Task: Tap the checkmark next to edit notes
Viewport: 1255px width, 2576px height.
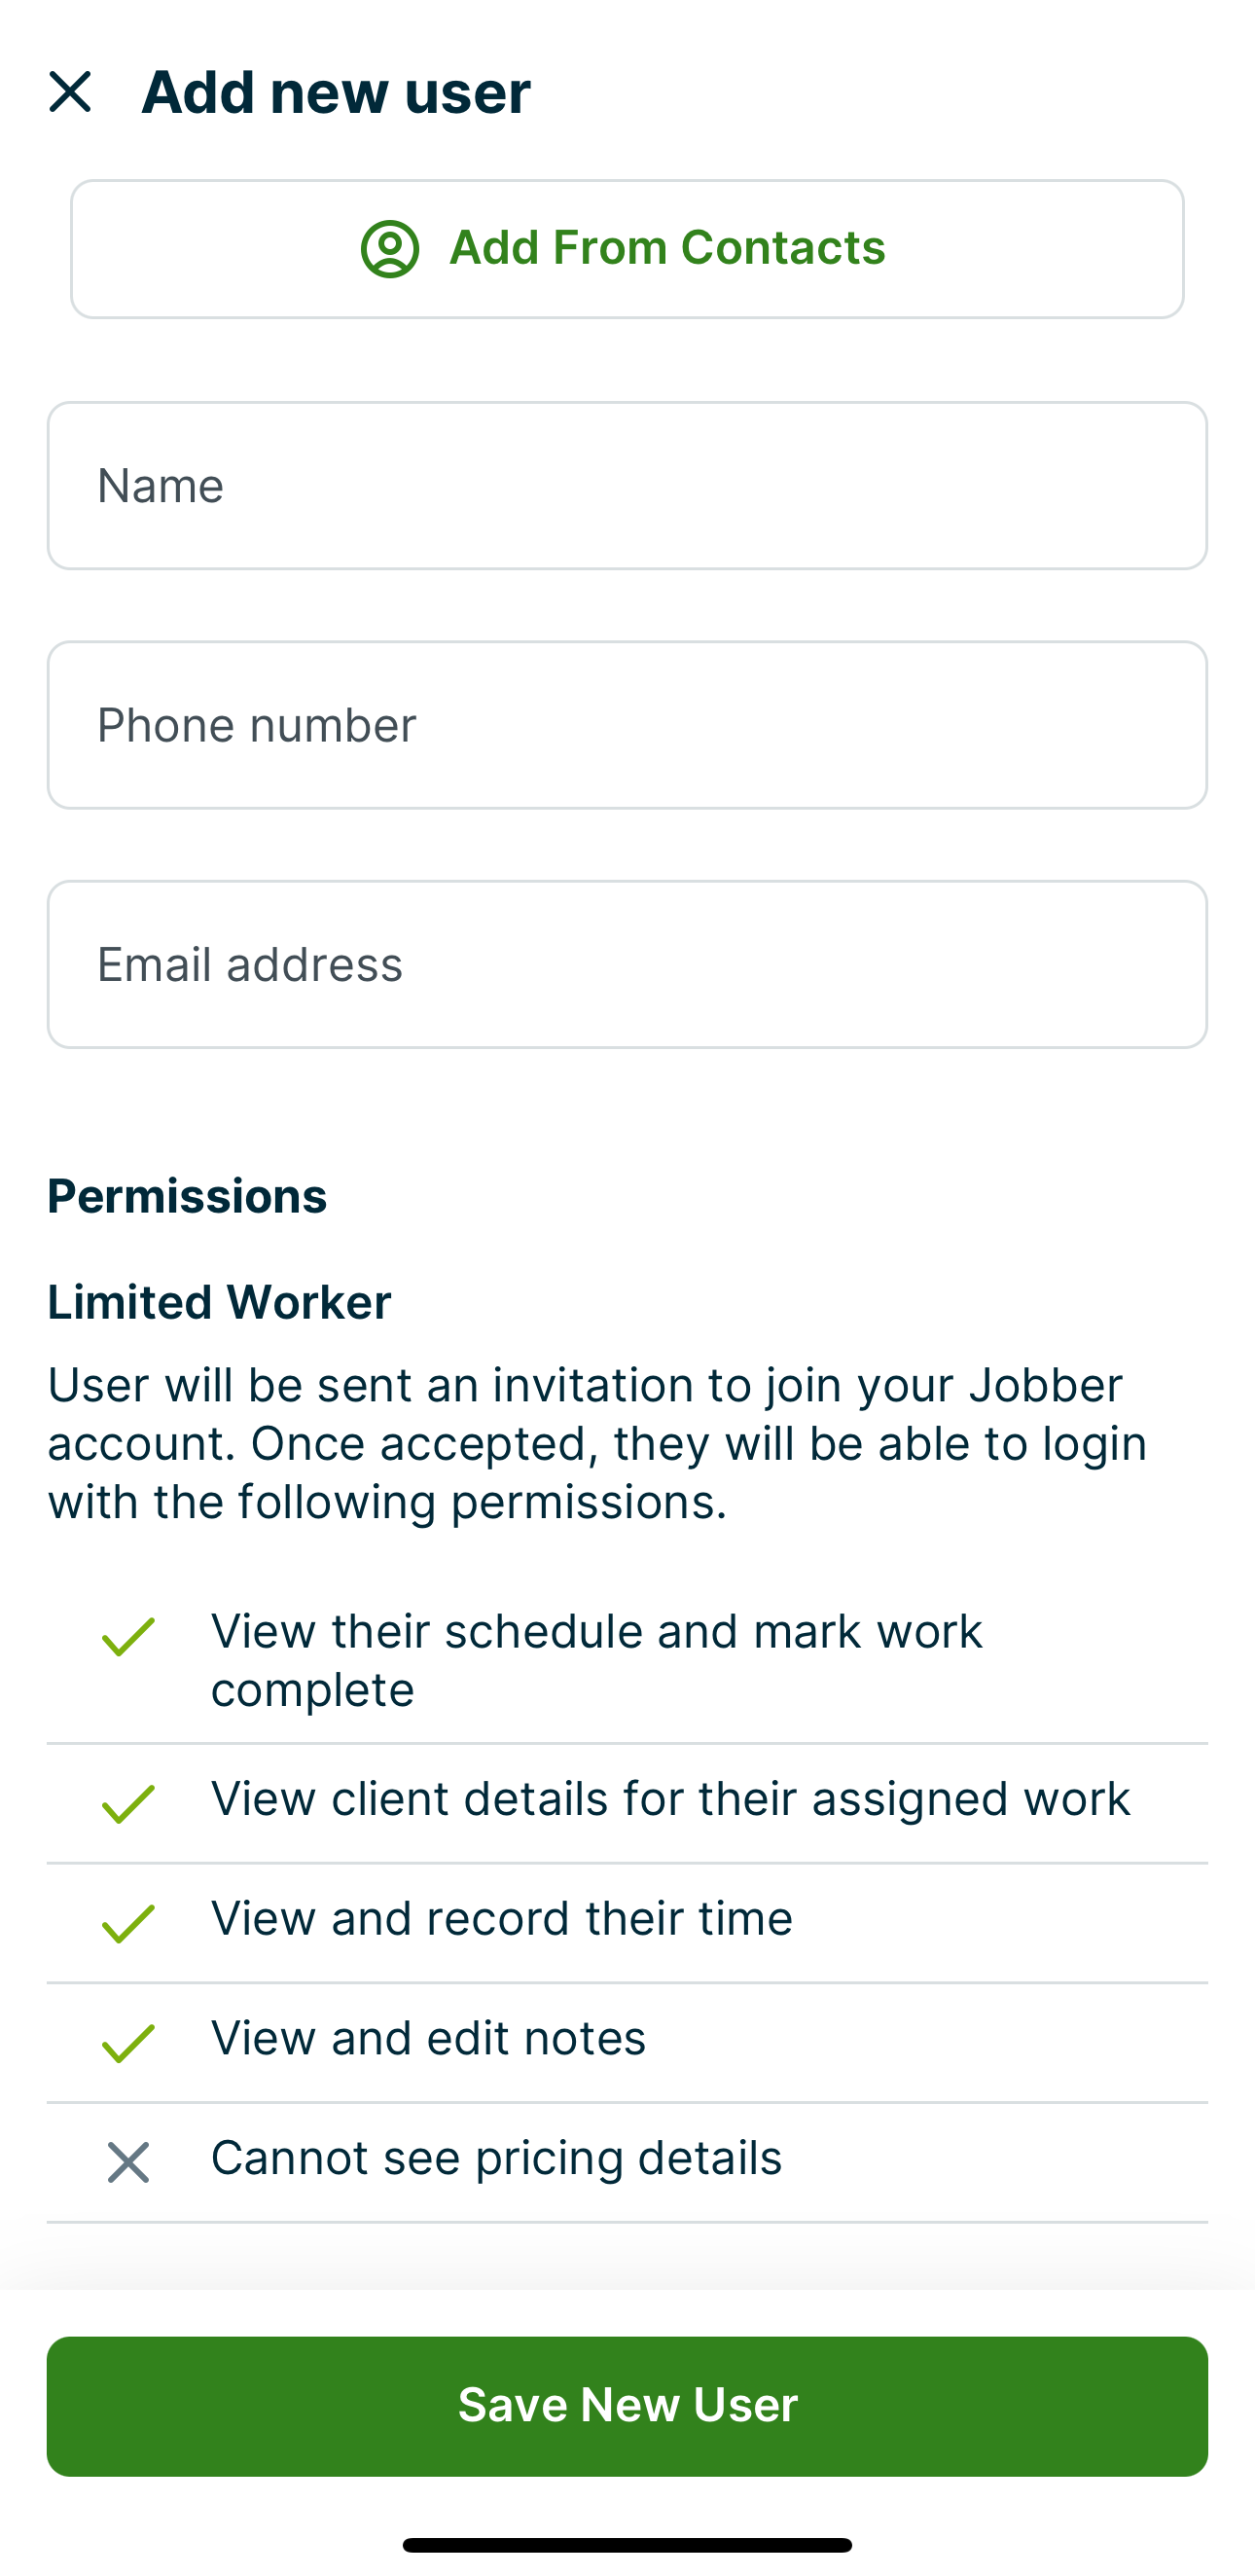Action: coord(128,2043)
